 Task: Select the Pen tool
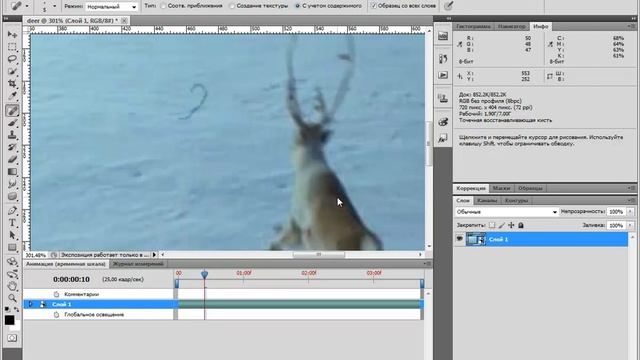coord(12,211)
